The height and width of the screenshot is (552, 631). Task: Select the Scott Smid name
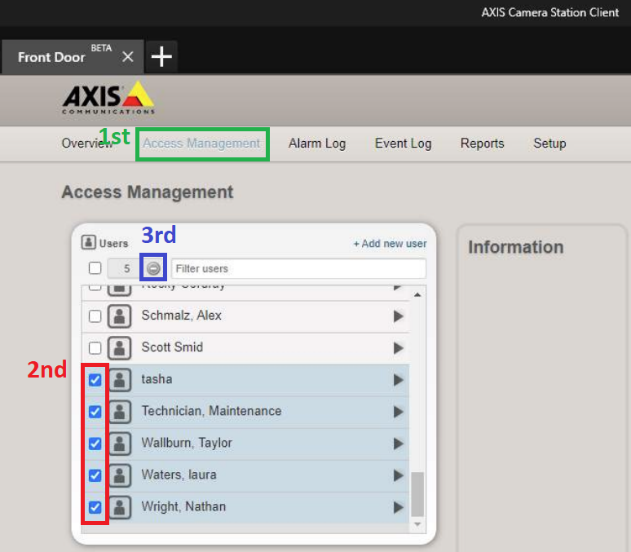tap(172, 347)
